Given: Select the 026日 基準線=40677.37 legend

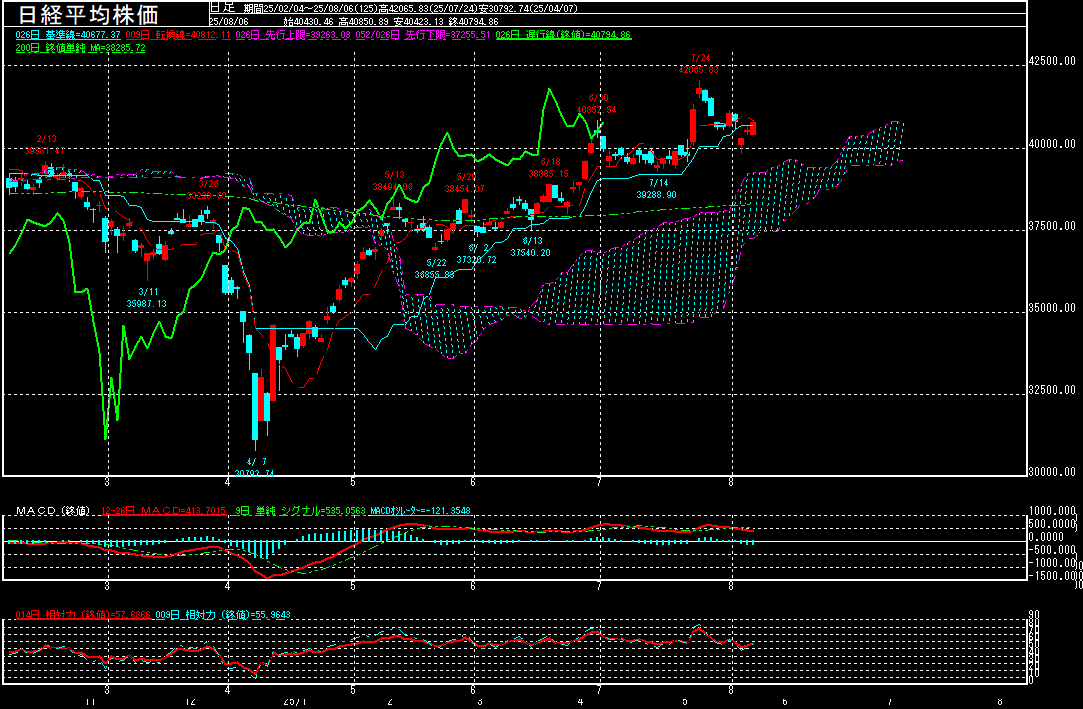Looking at the screenshot, I should [x=68, y=35].
